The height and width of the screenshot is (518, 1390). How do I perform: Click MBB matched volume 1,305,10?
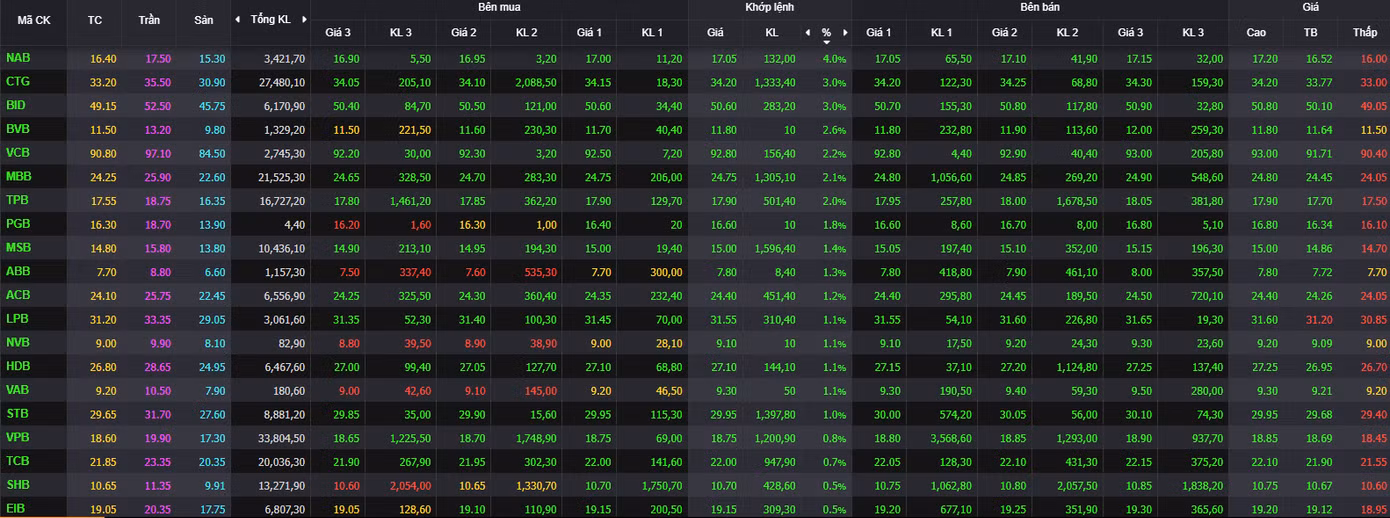(774, 177)
